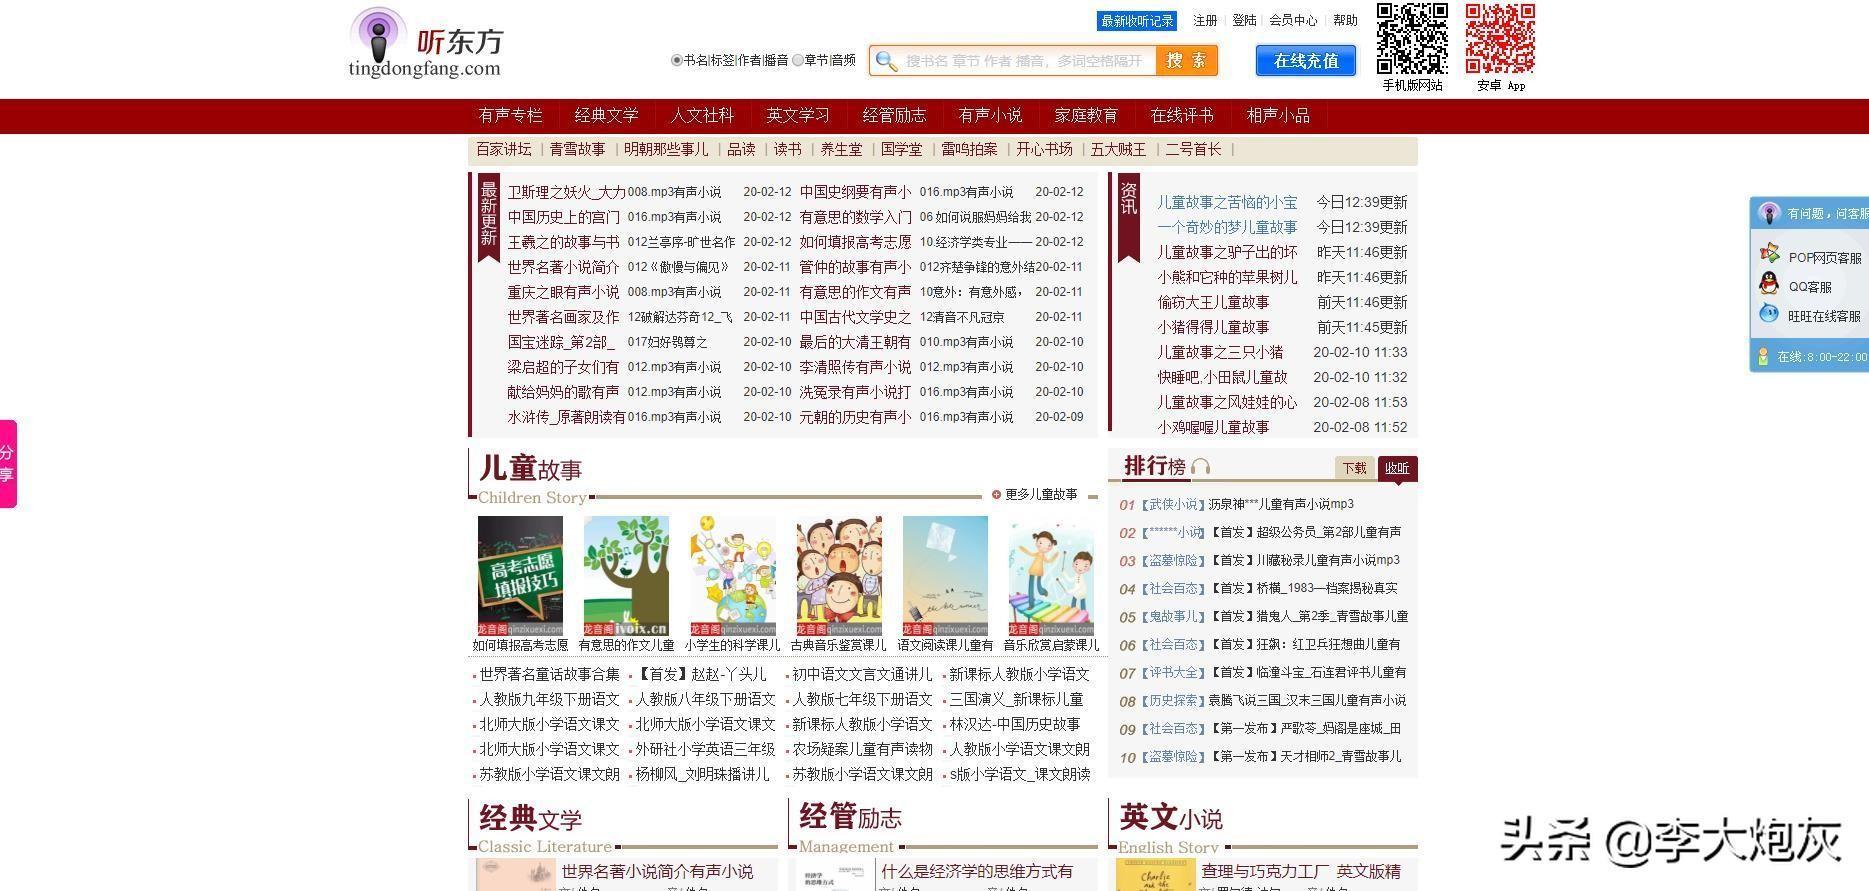Select the 书名|标签|作者|播音 radio button
The image size is (1869, 891).
click(x=676, y=60)
